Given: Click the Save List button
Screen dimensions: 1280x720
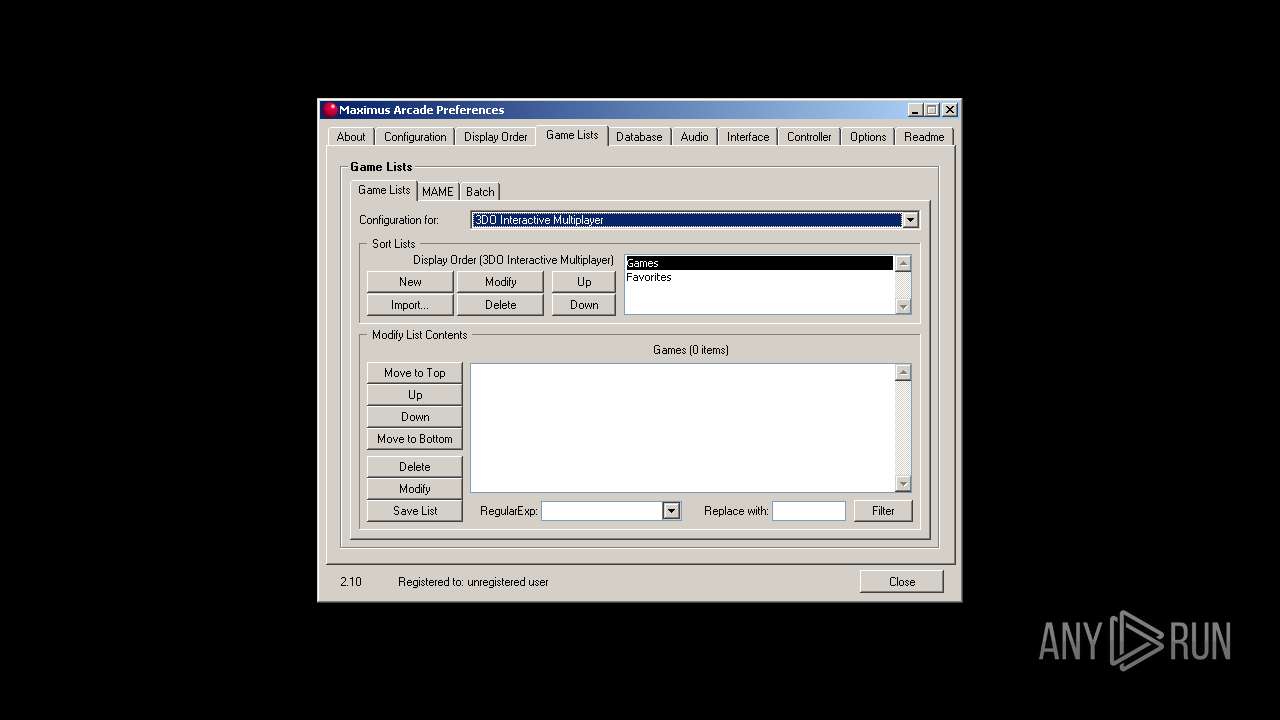Looking at the screenshot, I should coord(415,511).
